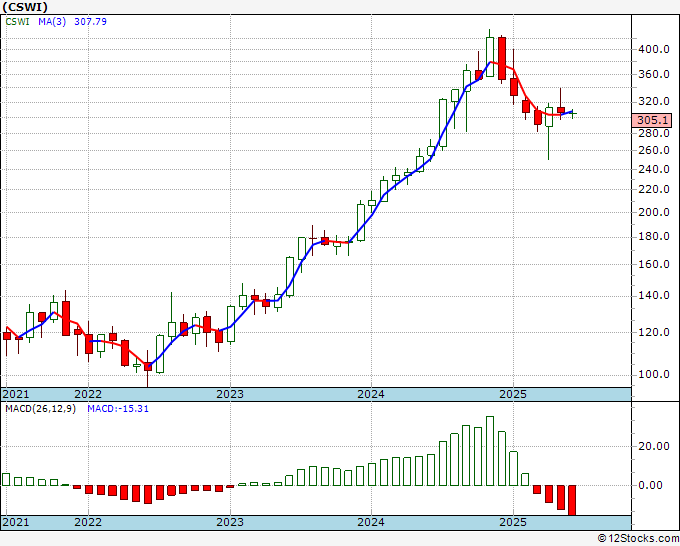Select 2022 on the price chart timeline
This screenshot has width=680, height=546.
tap(88, 394)
